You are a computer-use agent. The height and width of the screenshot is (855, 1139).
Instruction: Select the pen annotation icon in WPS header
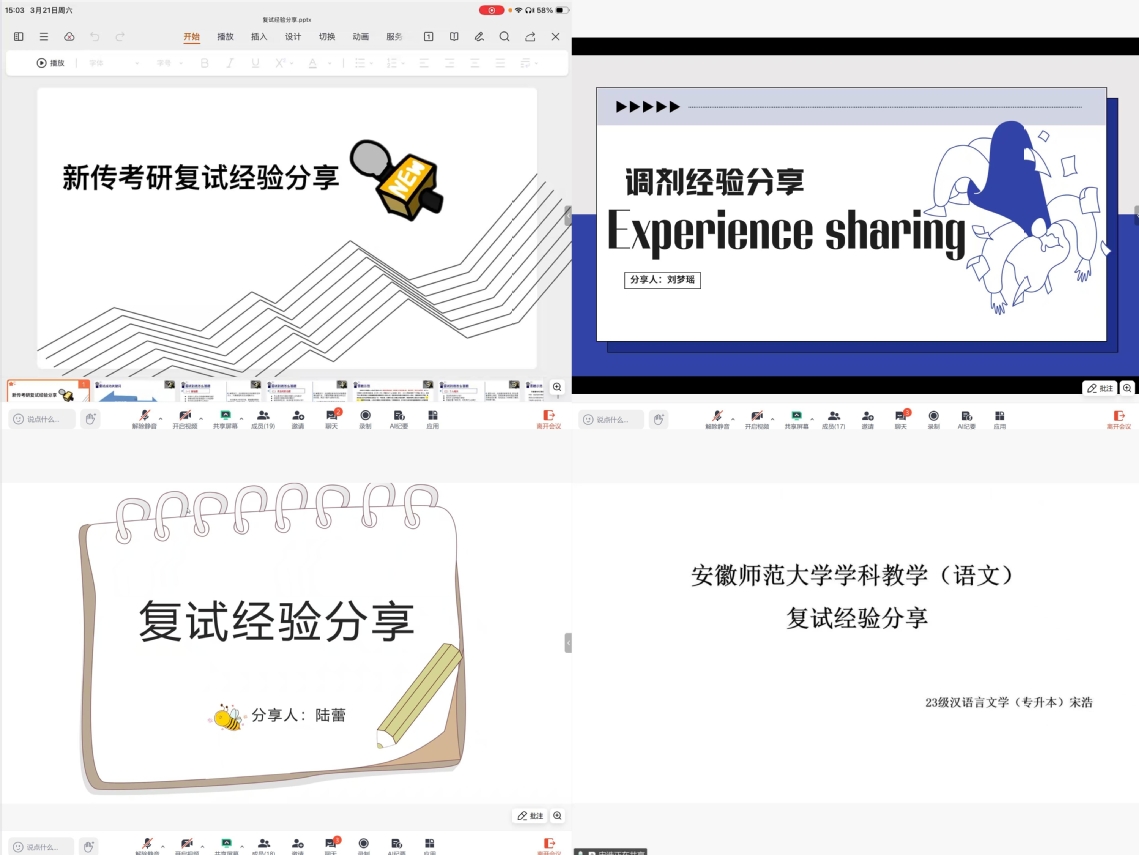pyautogui.click(x=479, y=37)
